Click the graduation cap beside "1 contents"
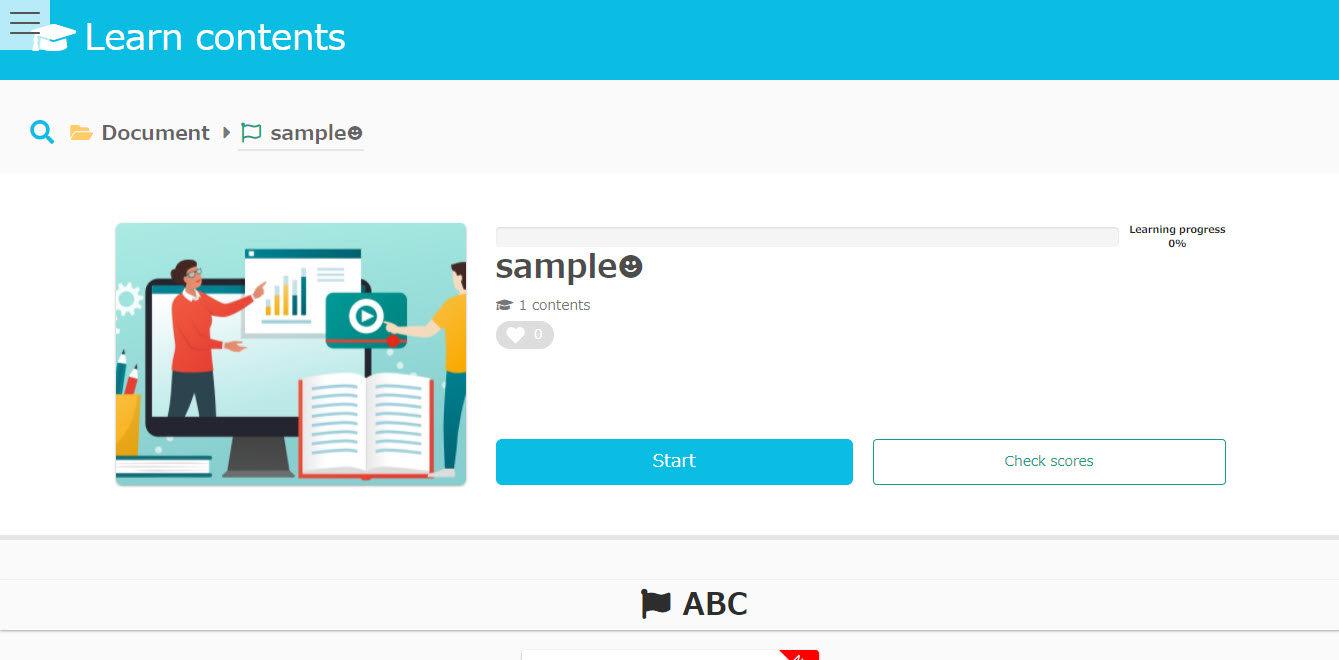The height and width of the screenshot is (660, 1339). [x=504, y=305]
